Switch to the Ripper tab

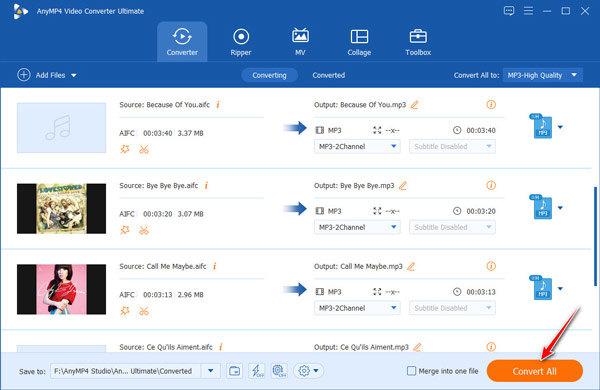click(x=241, y=42)
